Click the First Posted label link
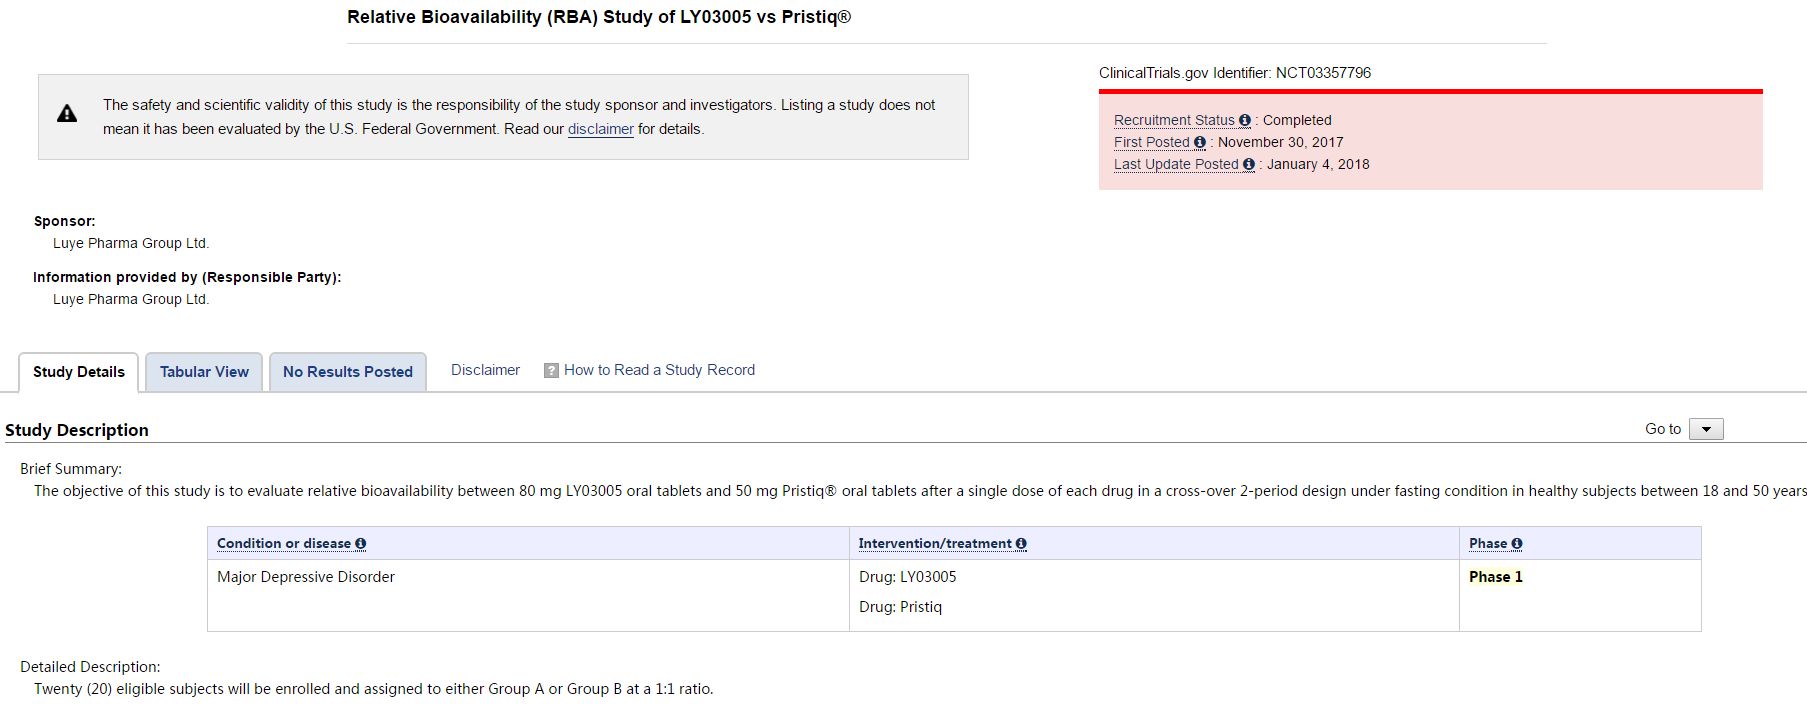 1152,142
